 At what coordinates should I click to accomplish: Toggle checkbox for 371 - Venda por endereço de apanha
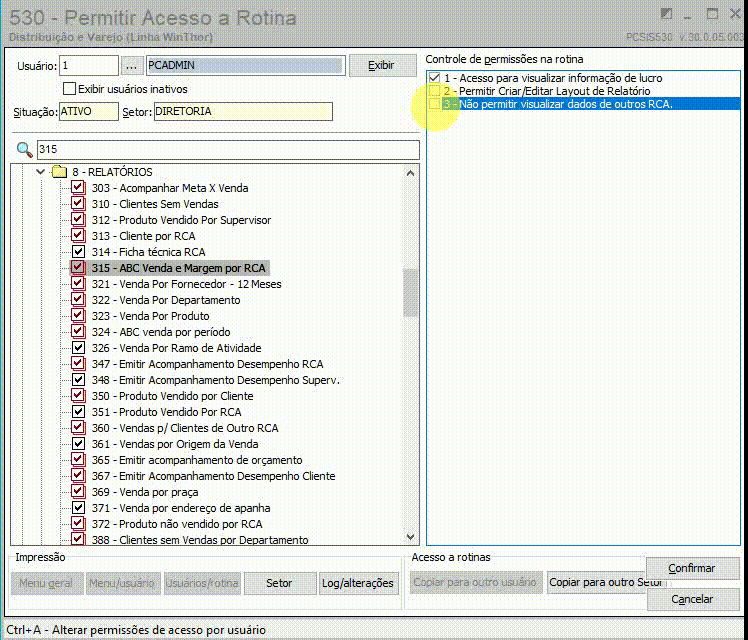click(78, 507)
